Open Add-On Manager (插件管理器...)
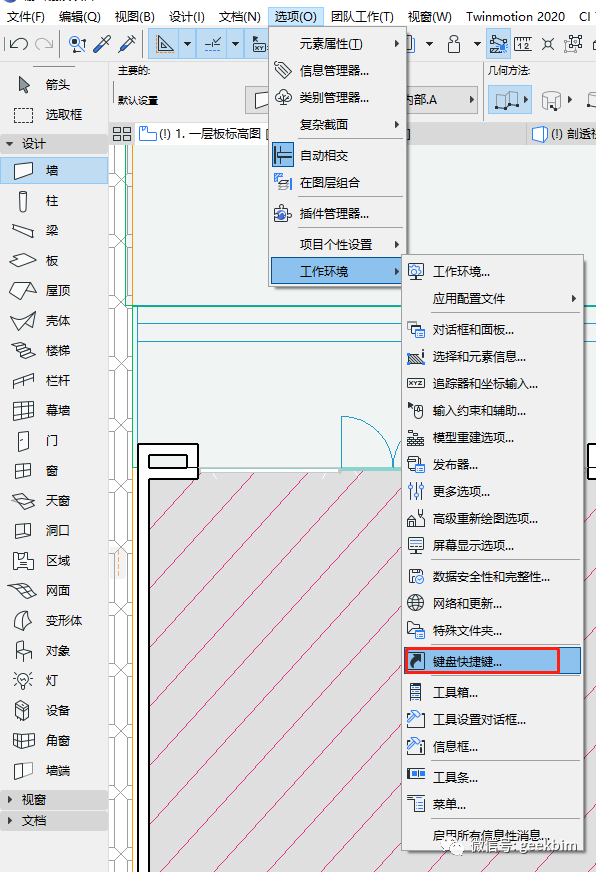The height and width of the screenshot is (872, 596). tap(337, 214)
